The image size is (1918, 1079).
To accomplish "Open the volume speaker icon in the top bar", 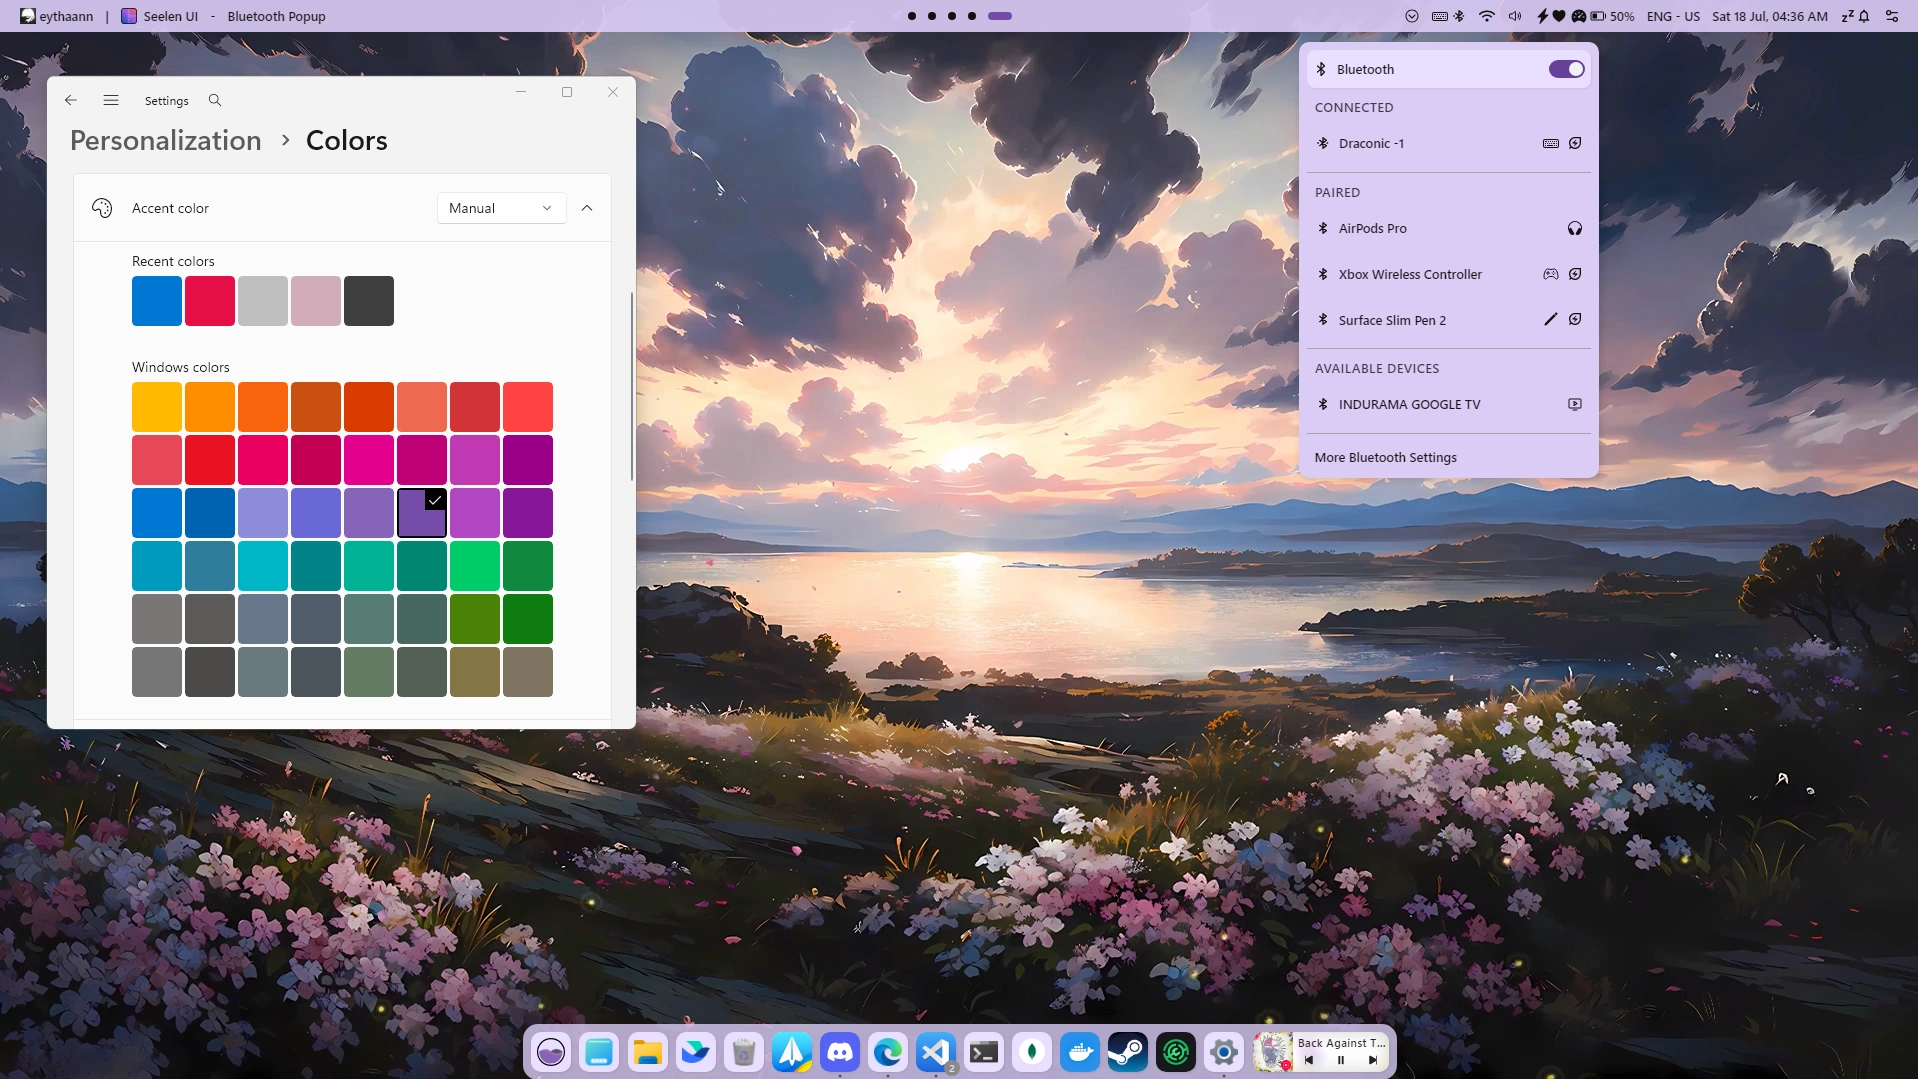I will 1515,16.
